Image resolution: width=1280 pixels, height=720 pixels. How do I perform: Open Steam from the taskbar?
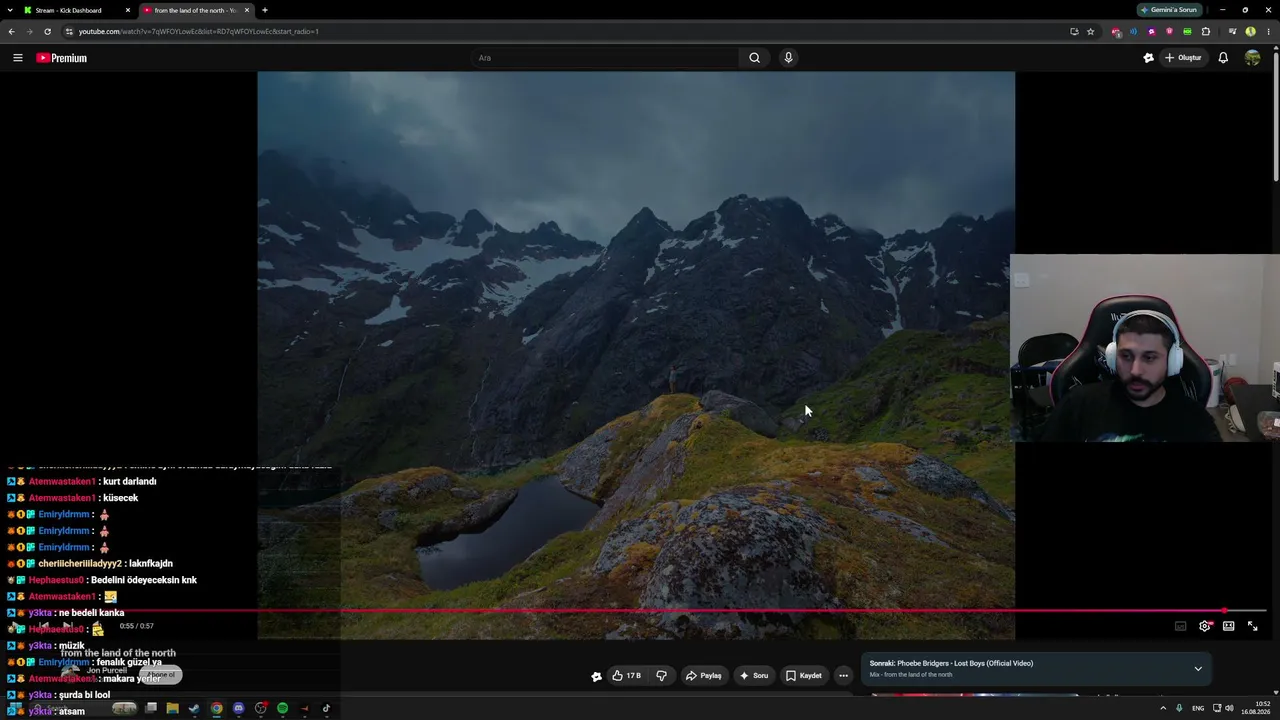point(194,709)
